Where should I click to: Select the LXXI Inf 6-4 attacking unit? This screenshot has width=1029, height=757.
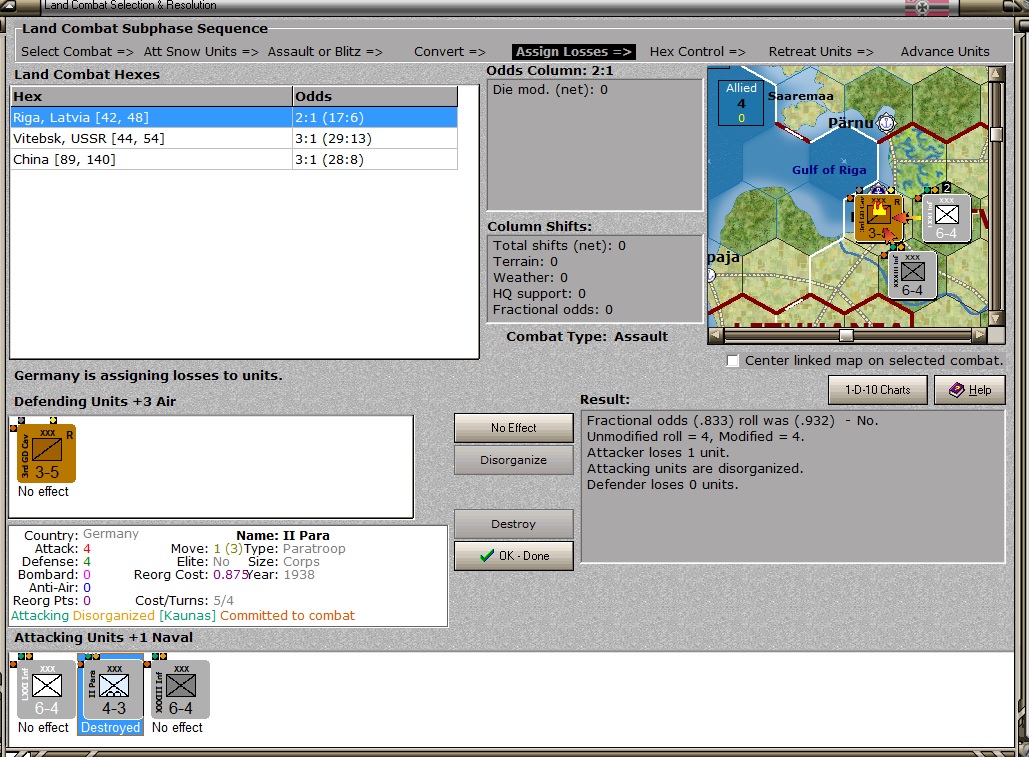click(46, 689)
